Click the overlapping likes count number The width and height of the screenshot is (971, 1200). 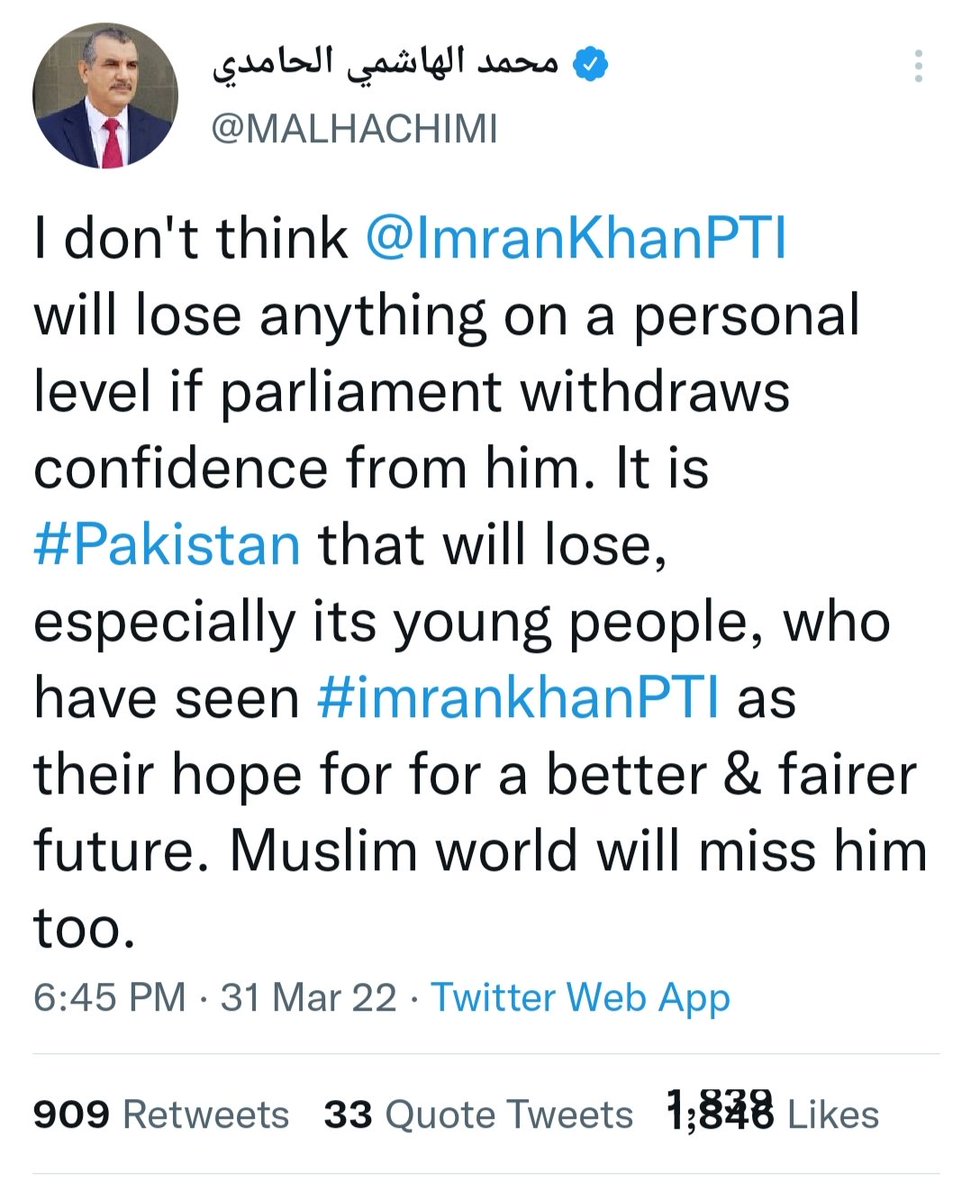click(720, 1111)
